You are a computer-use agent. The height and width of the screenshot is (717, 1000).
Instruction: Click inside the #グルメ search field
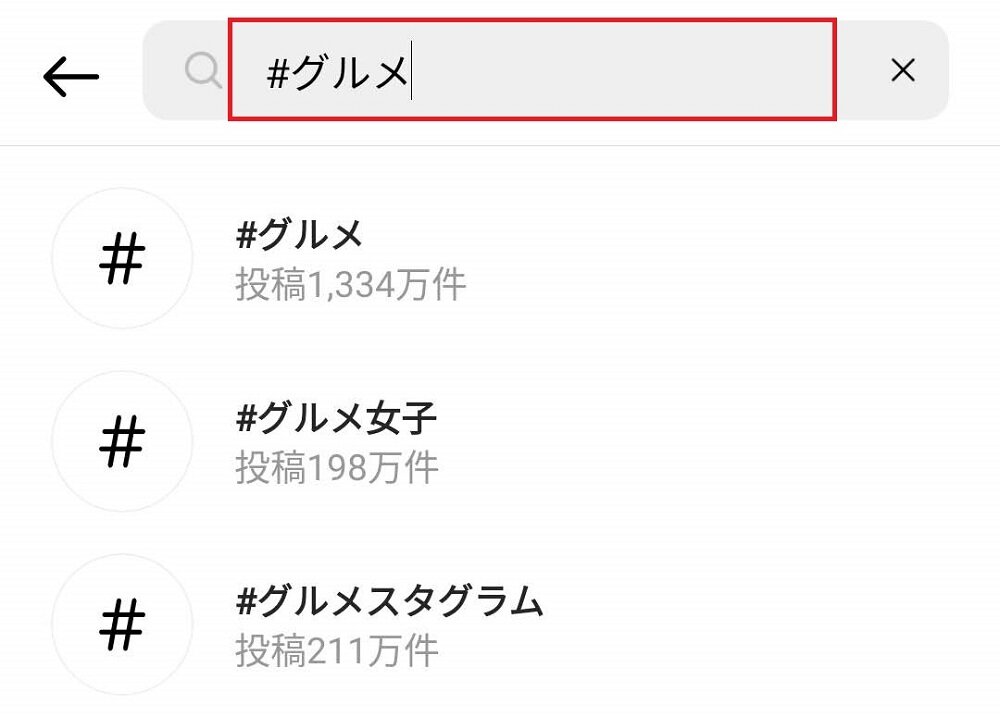click(x=530, y=70)
